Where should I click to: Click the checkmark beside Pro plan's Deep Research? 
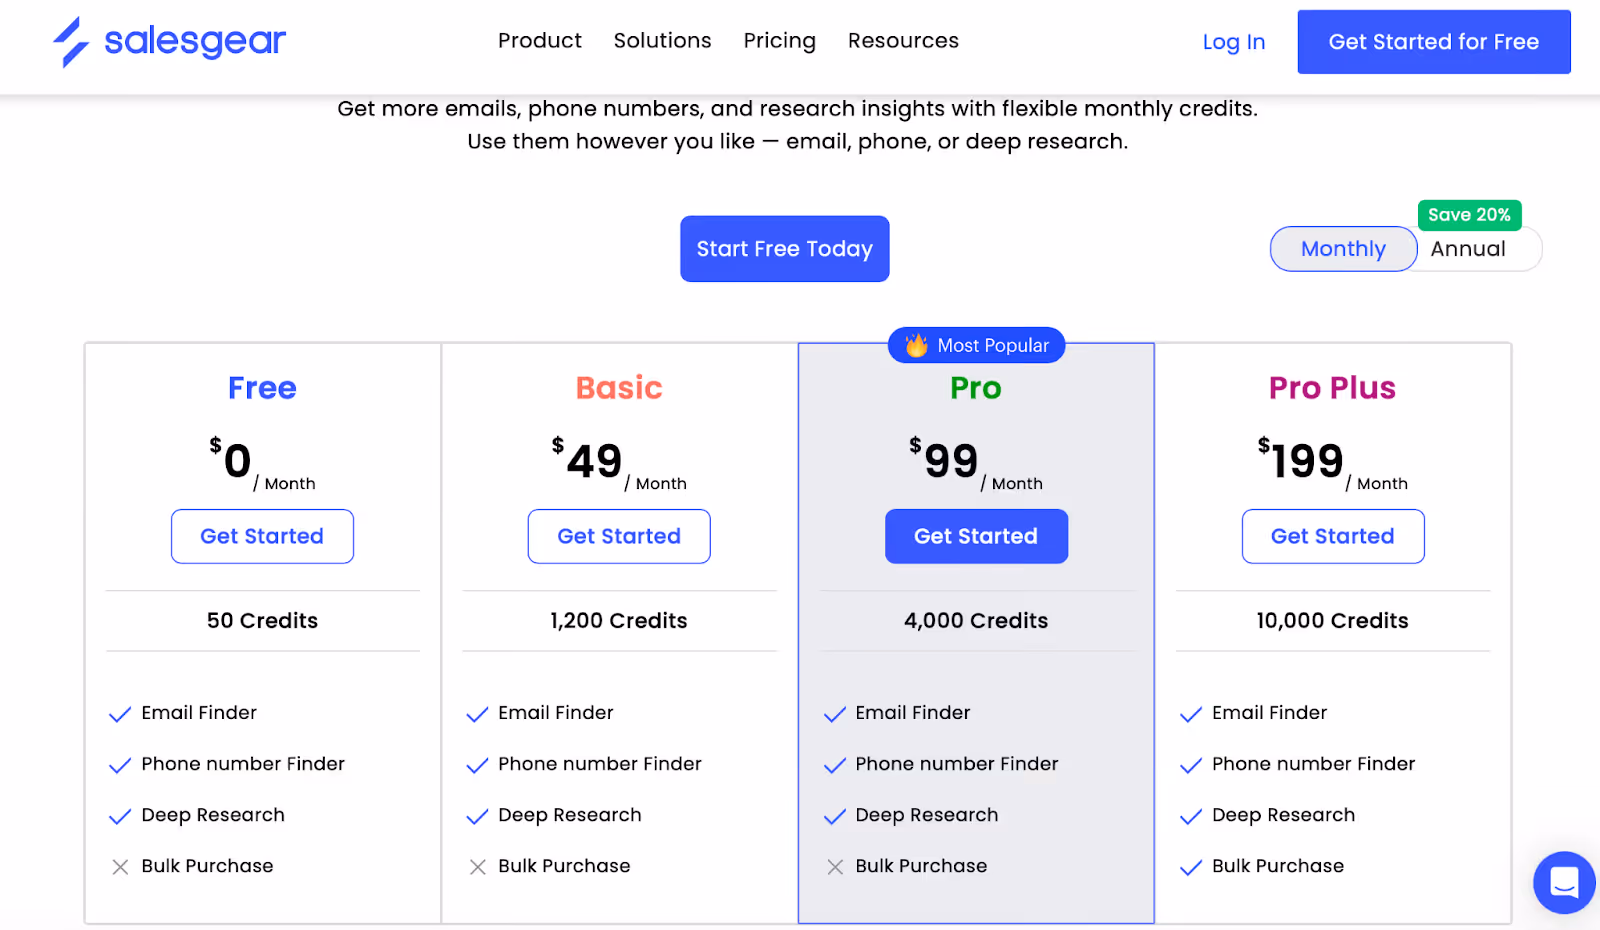(833, 816)
